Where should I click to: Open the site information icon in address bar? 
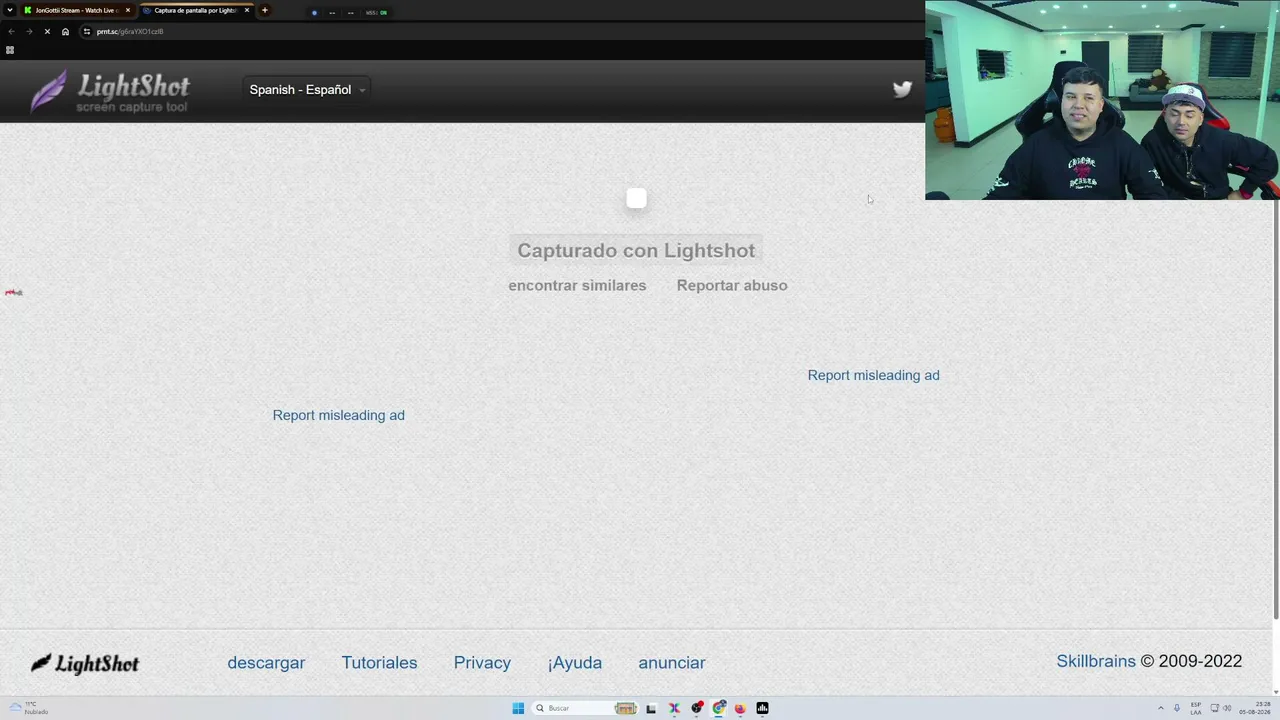(87, 31)
